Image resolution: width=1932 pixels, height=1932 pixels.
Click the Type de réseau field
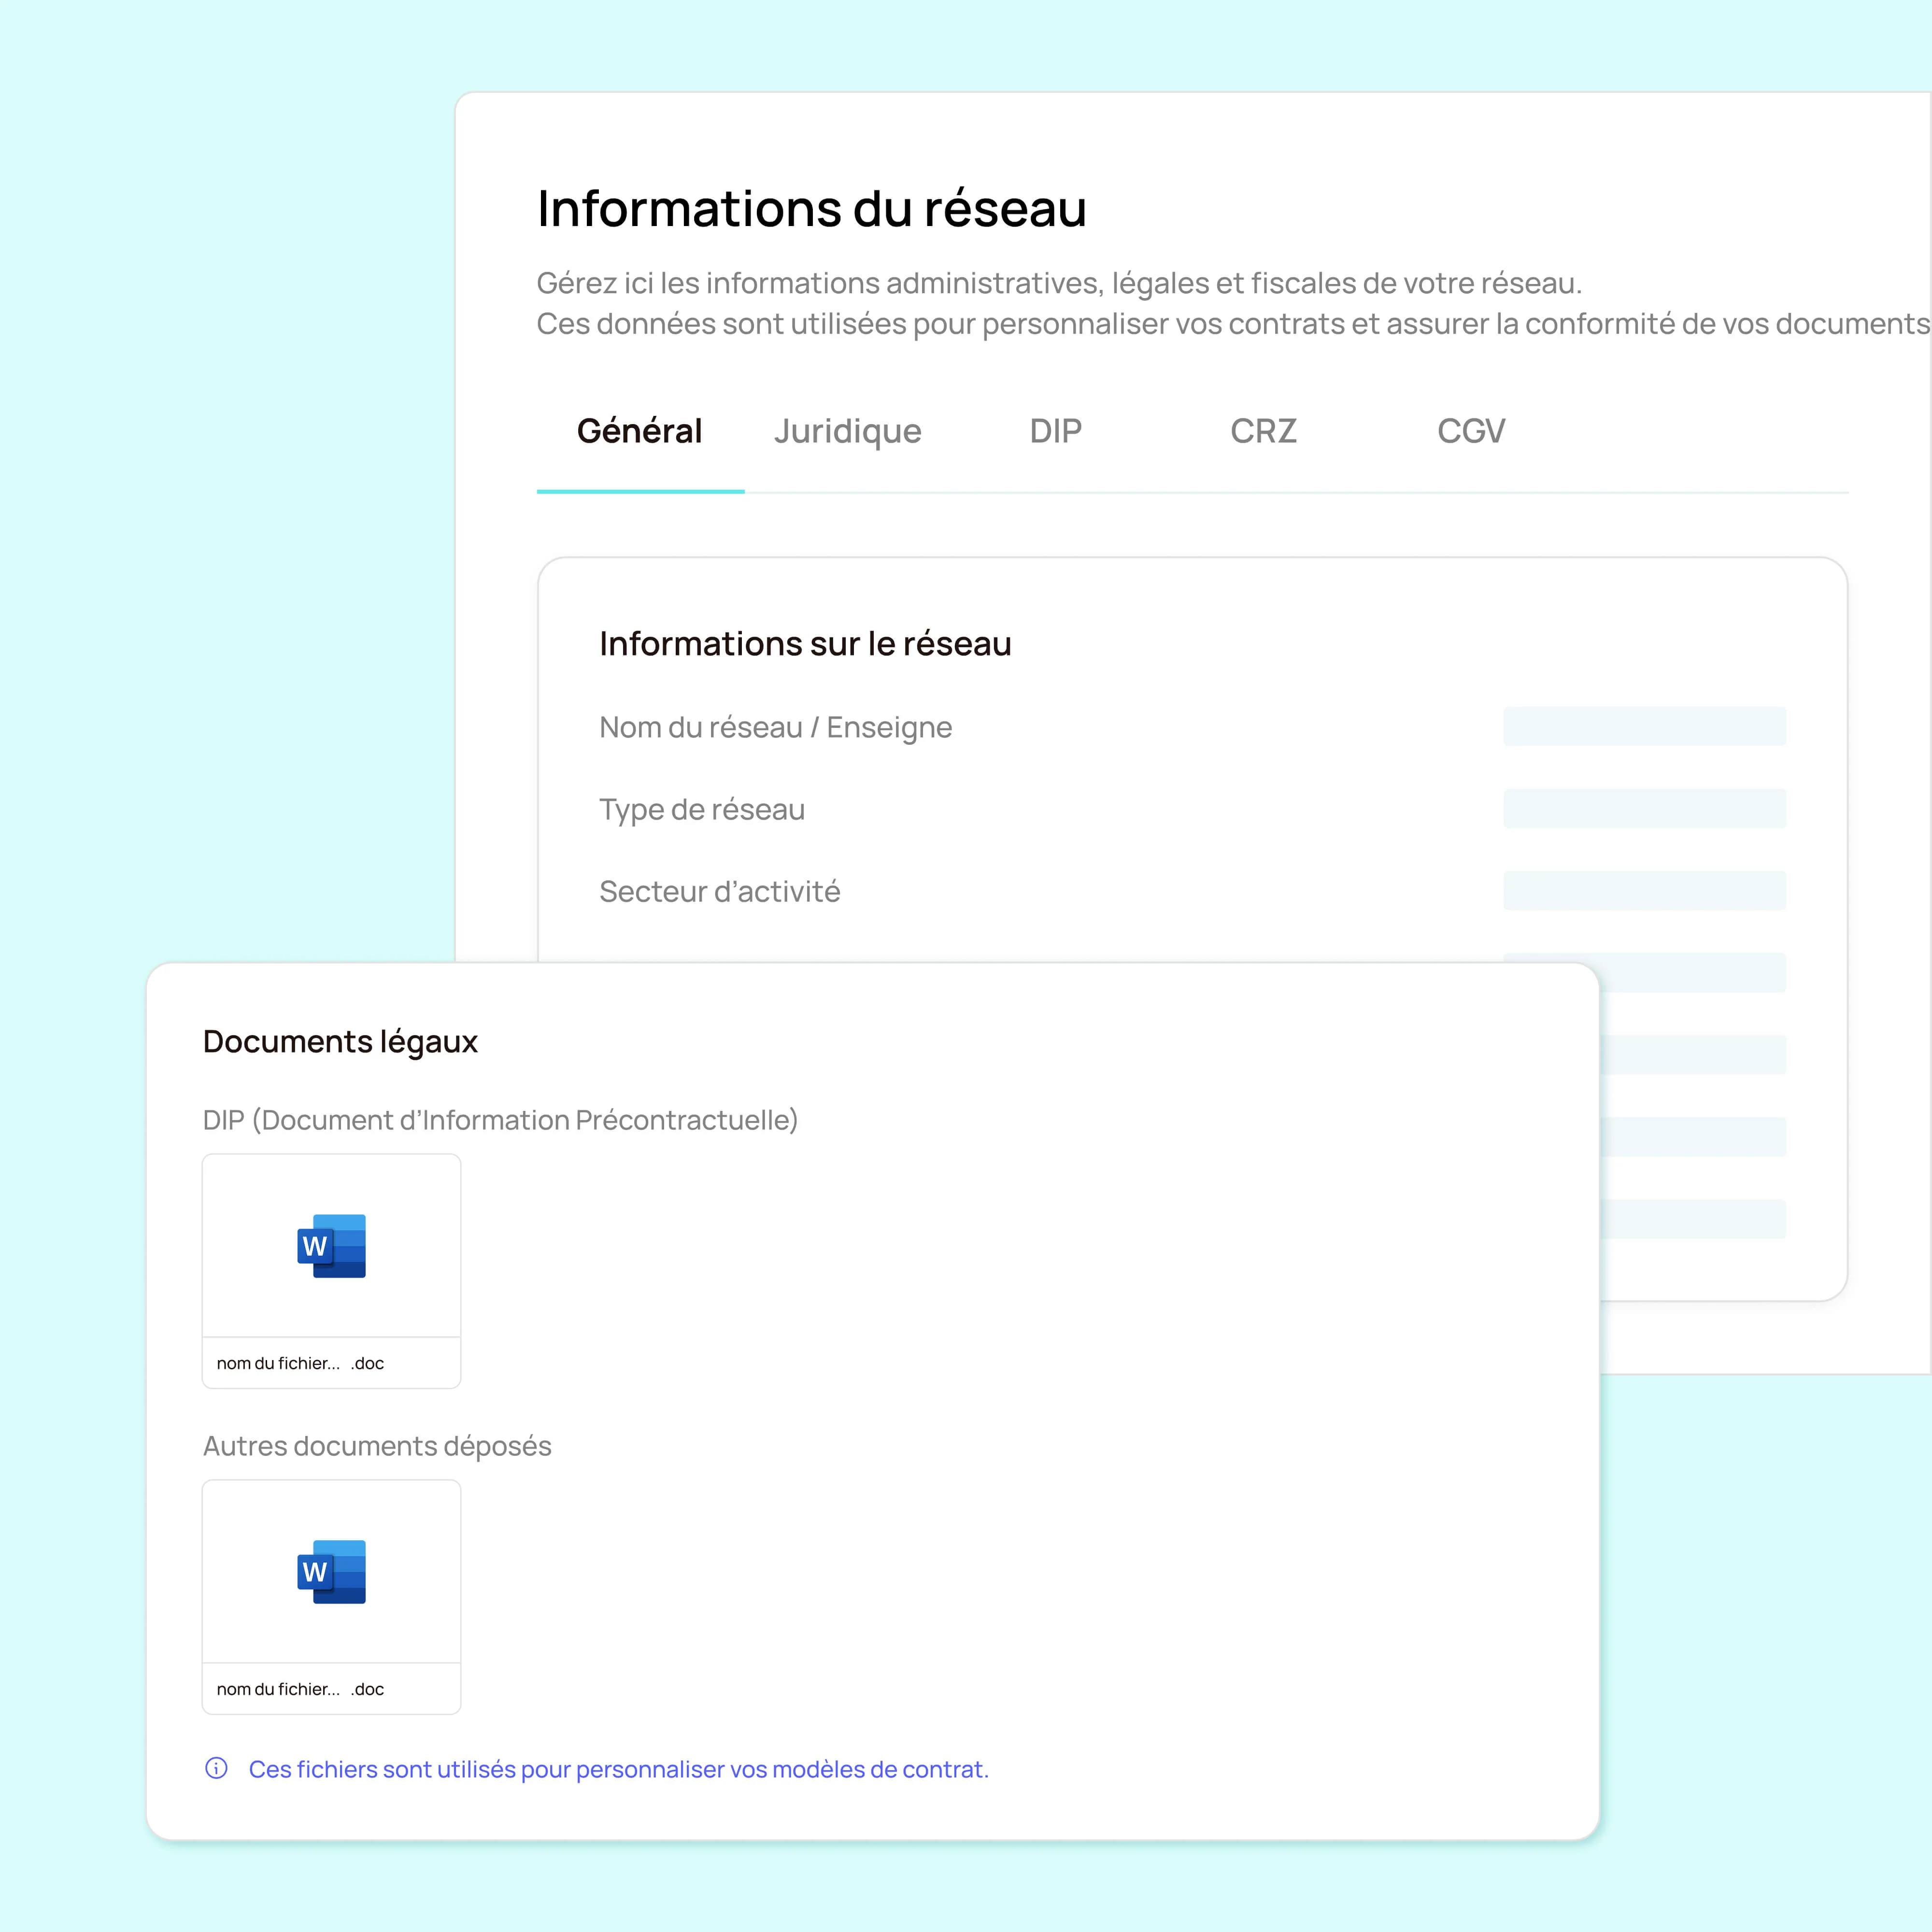[1644, 808]
